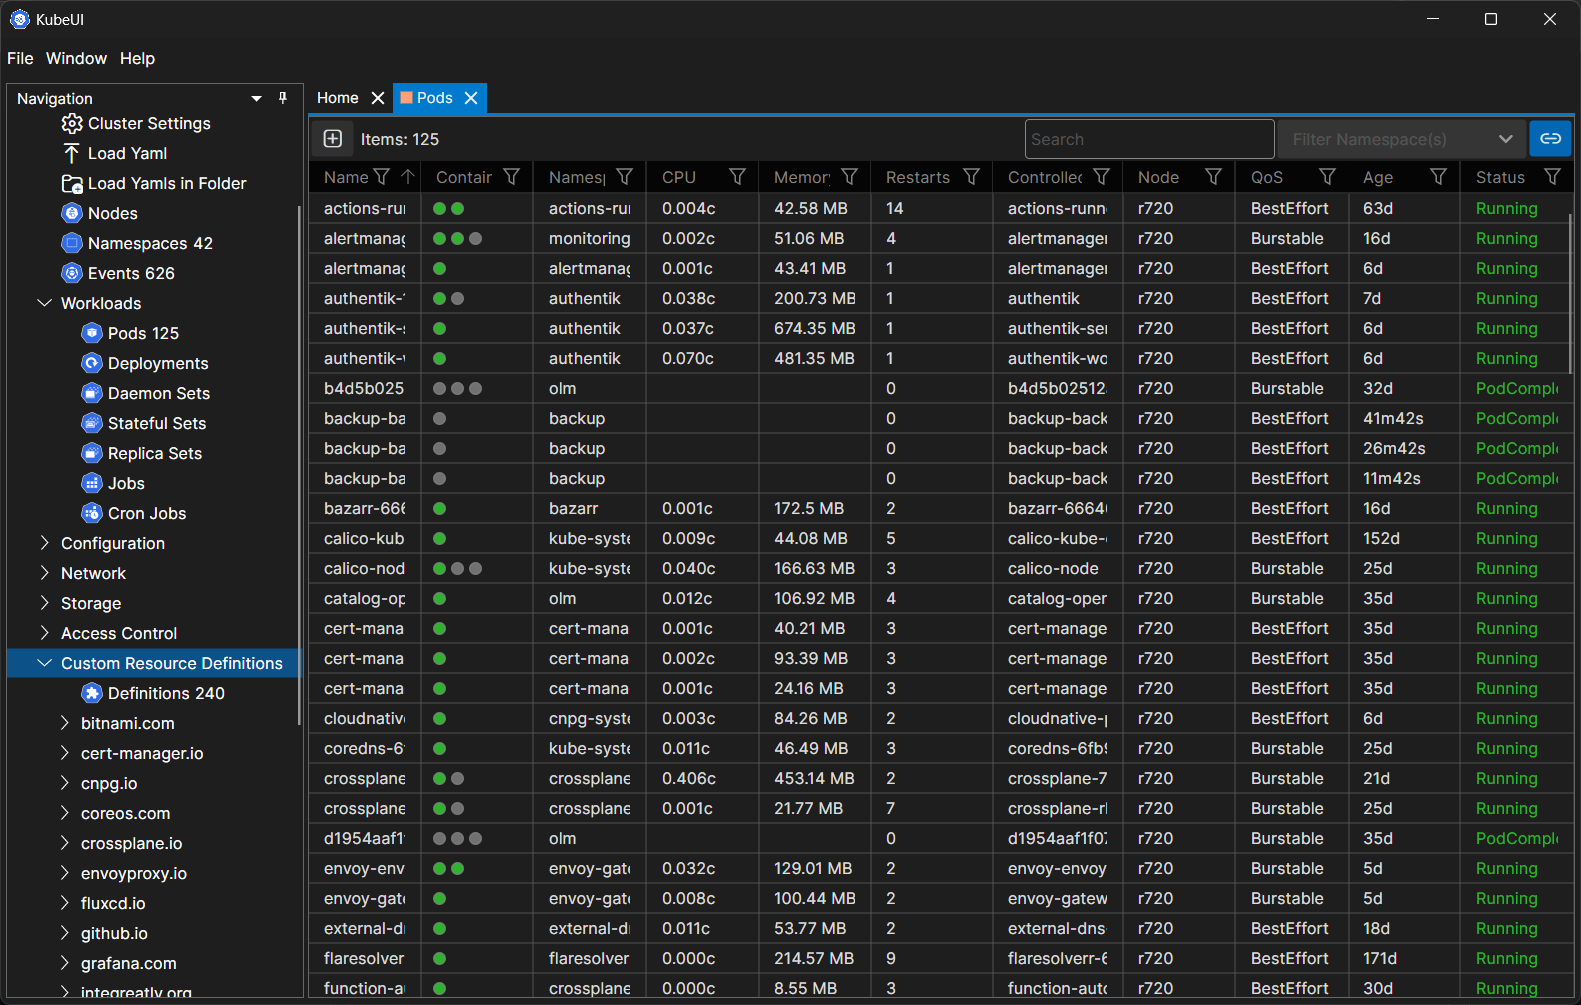
Task: Sort by the Age column header
Action: coord(1377,177)
